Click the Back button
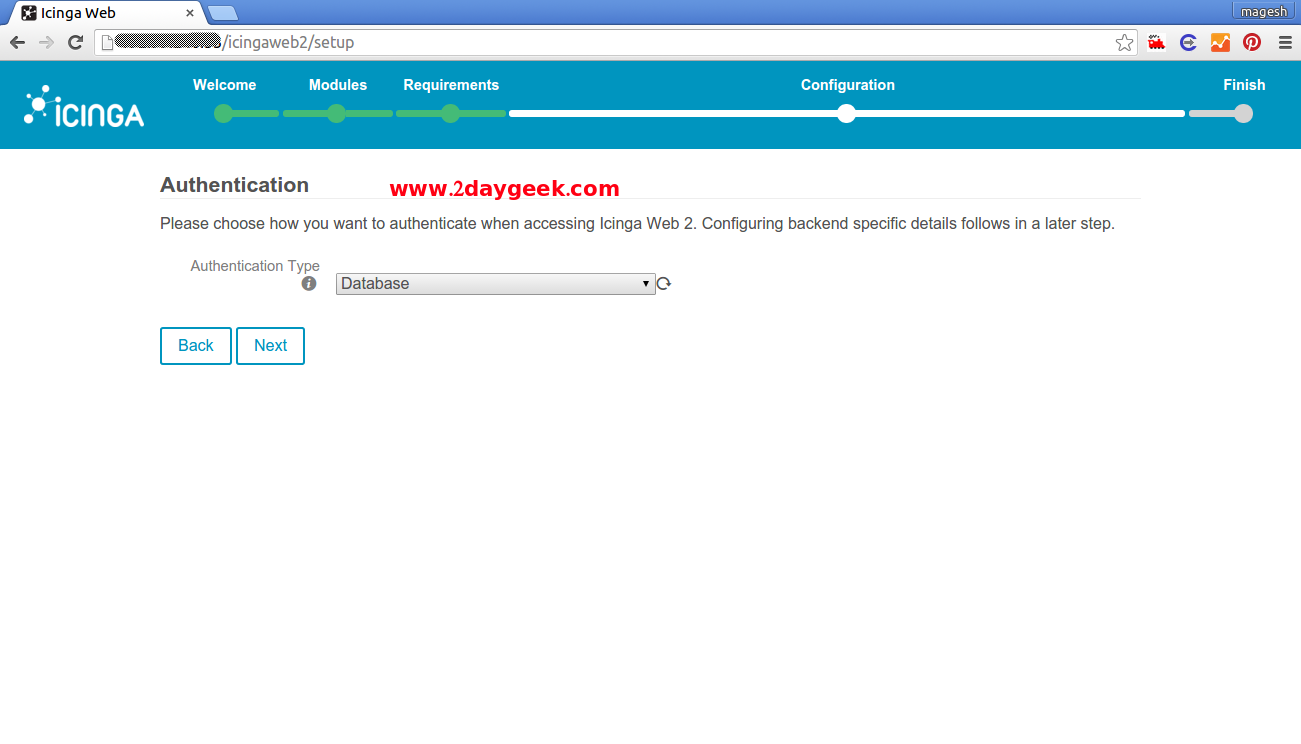Viewport: 1301px width, 744px height. point(196,346)
